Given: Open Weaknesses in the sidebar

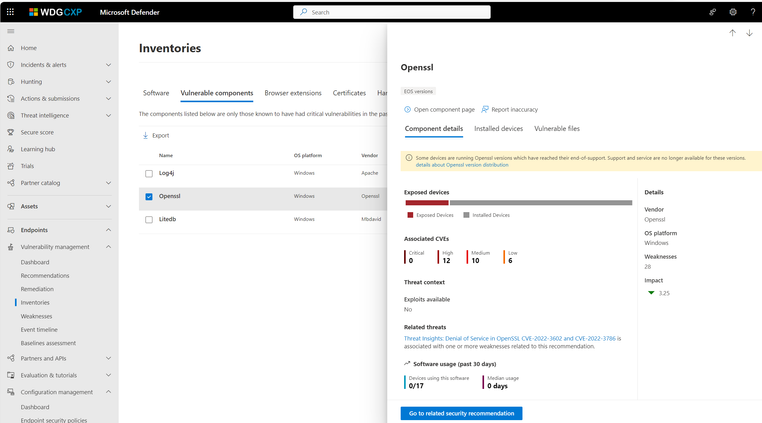Looking at the screenshot, I should pyautogui.click(x=36, y=316).
